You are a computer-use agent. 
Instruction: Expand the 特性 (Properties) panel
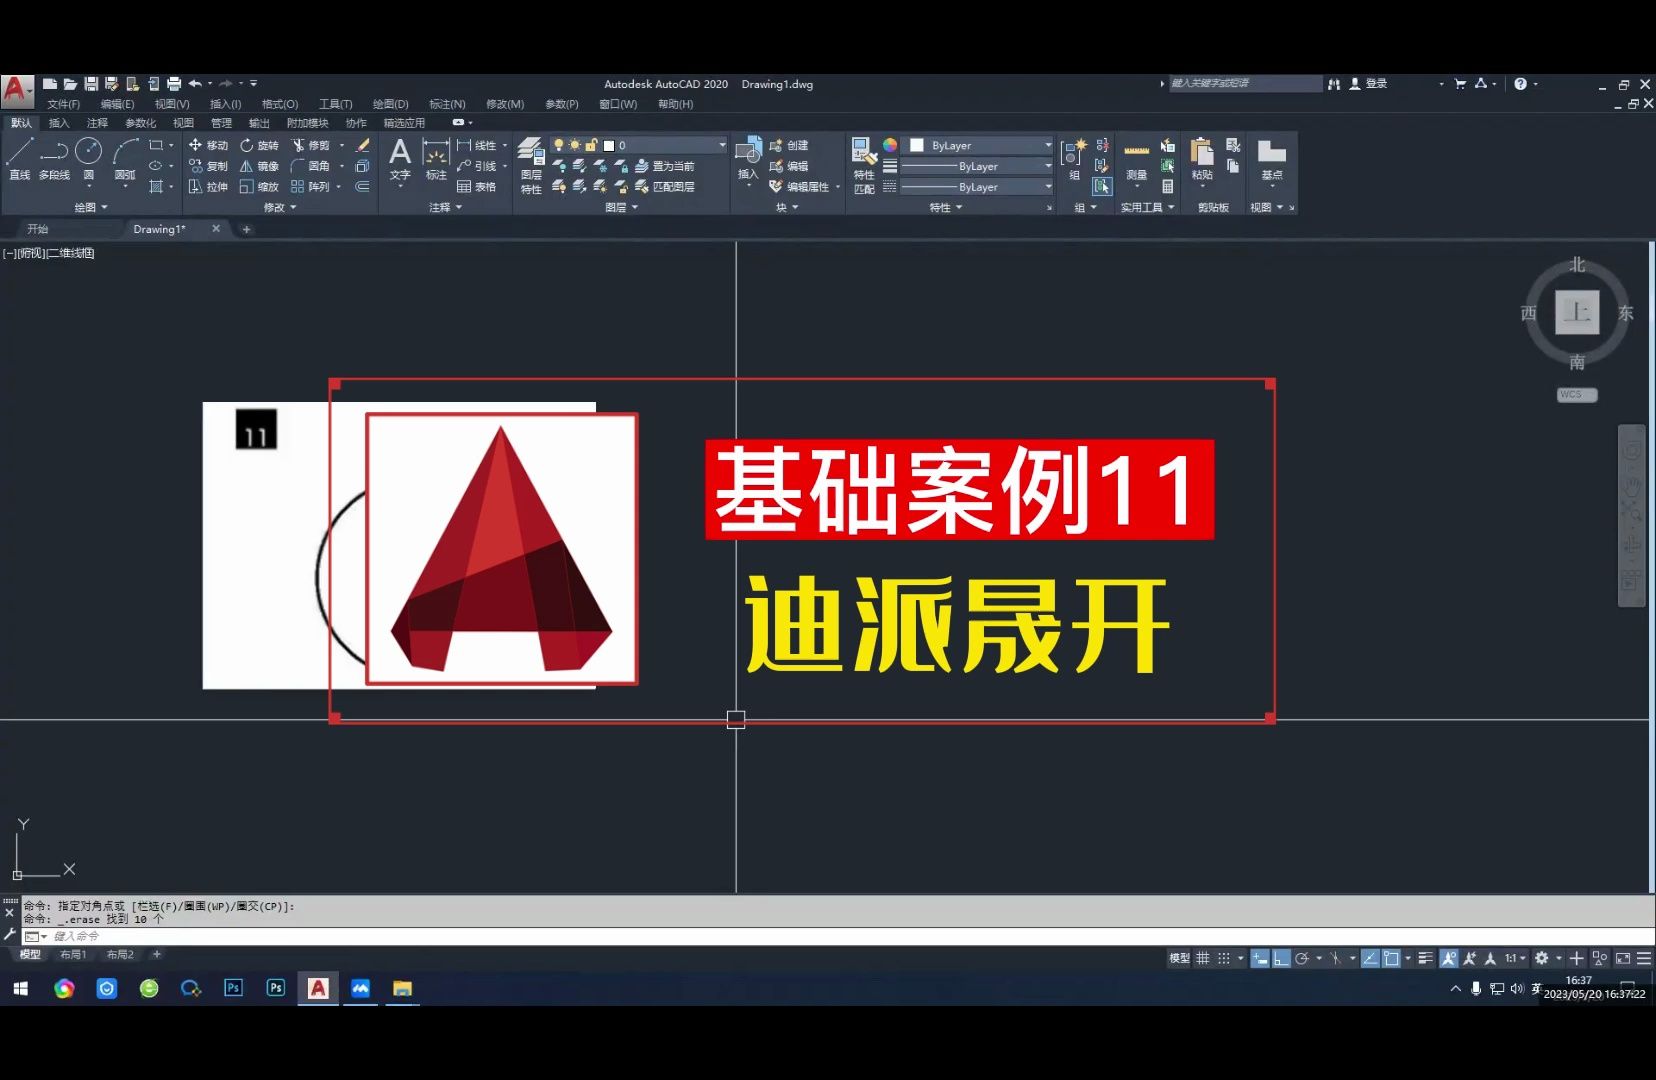pos(946,208)
